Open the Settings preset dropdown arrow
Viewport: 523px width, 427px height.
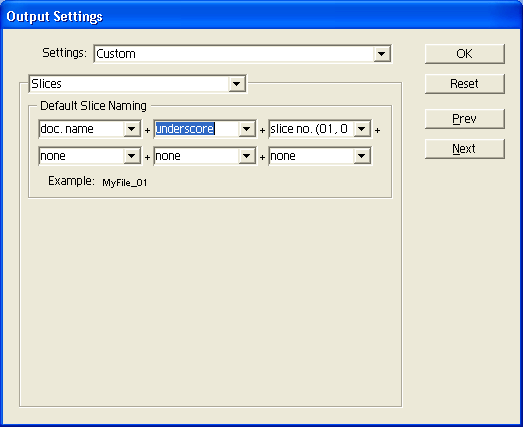(382, 54)
